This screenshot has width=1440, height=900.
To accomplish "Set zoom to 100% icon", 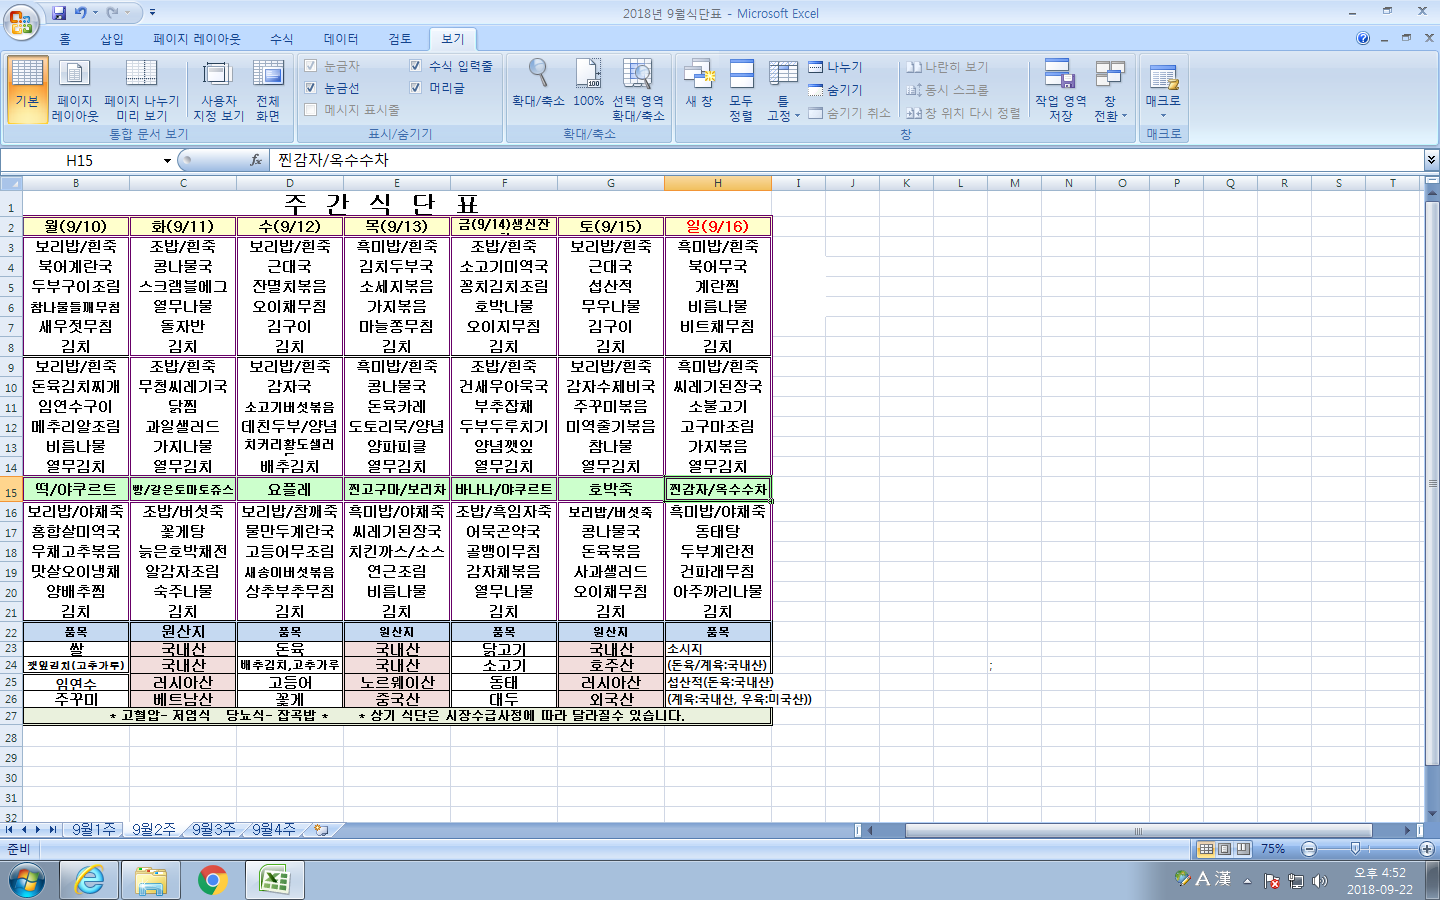I will pyautogui.click(x=588, y=82).
